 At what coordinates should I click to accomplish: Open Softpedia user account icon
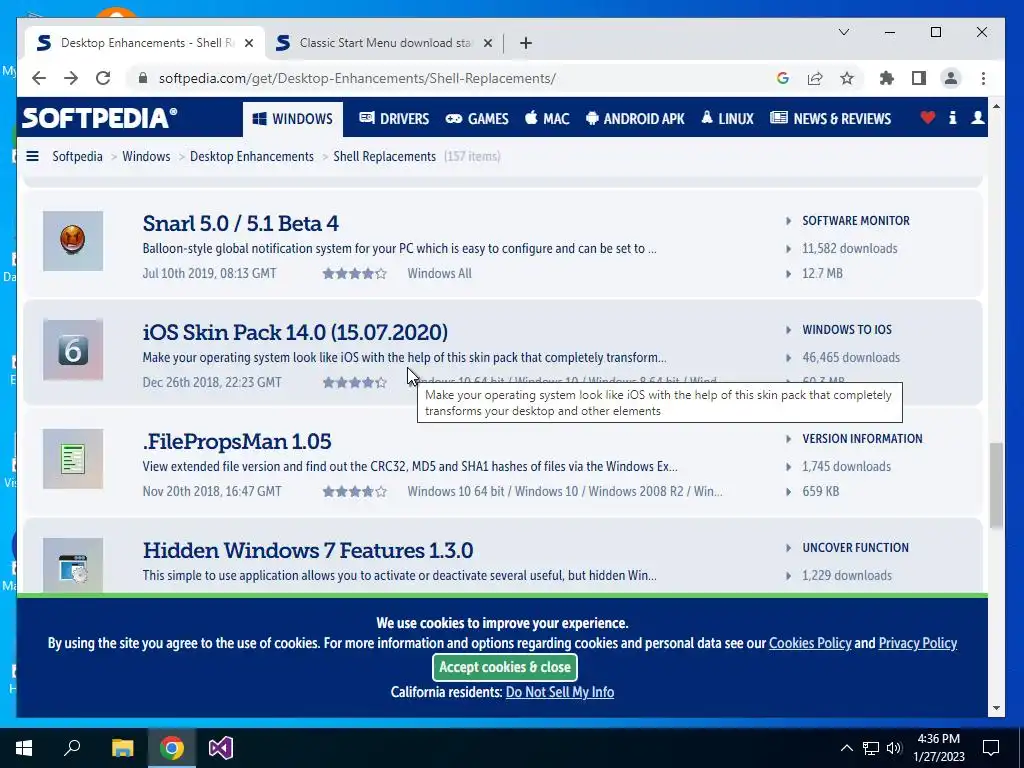pyautogui.click(x=978, y=118)
